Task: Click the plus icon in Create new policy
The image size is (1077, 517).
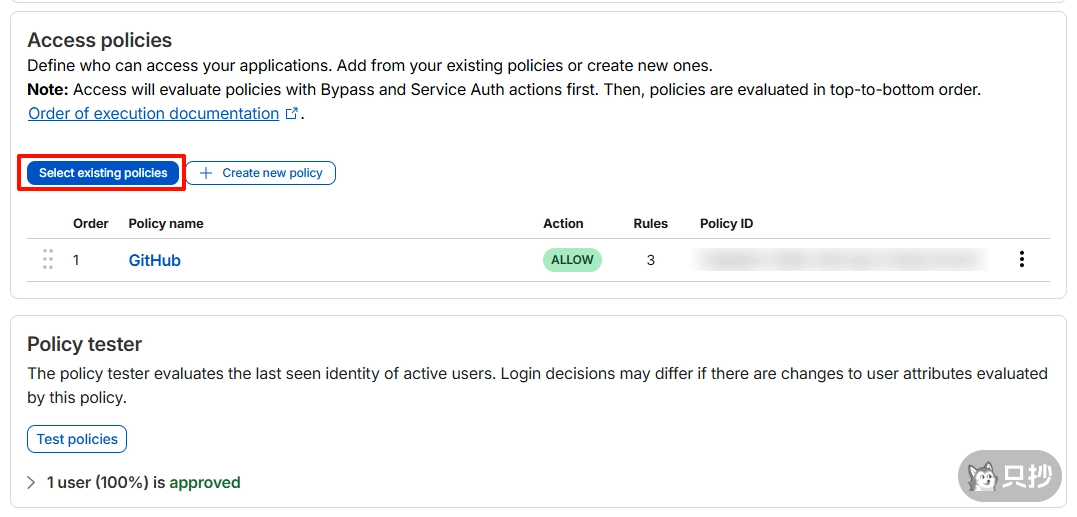Action: pyautogui.click(x=206, y=173)
